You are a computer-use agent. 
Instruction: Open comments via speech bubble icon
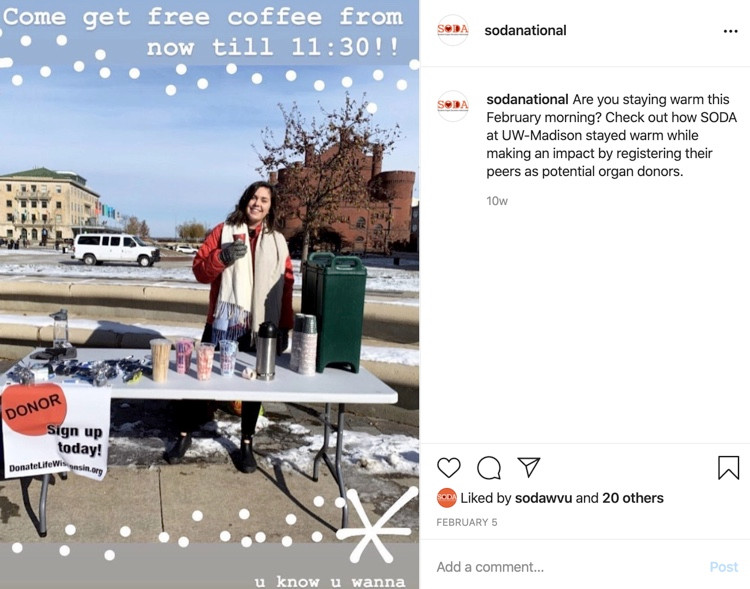[489, 467]
